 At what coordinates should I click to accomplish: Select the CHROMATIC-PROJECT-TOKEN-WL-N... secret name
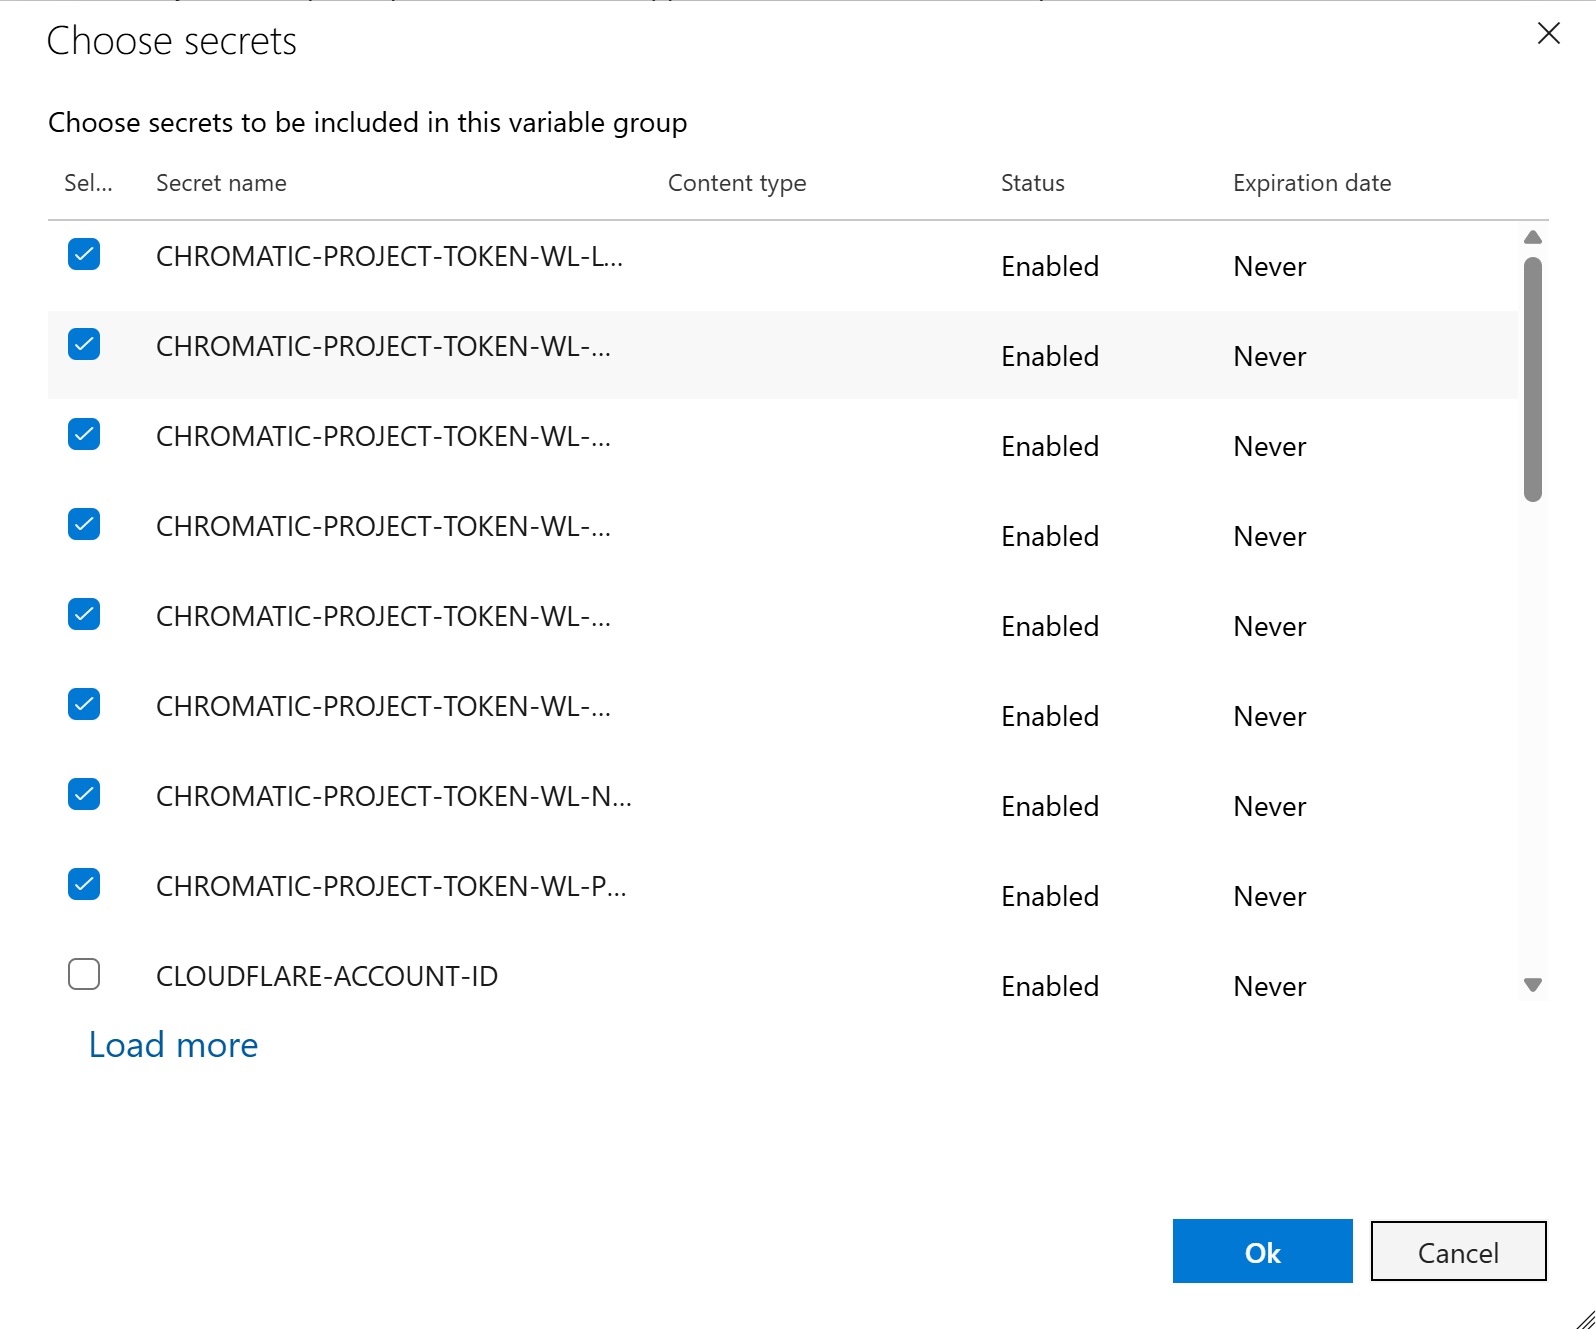393,797
